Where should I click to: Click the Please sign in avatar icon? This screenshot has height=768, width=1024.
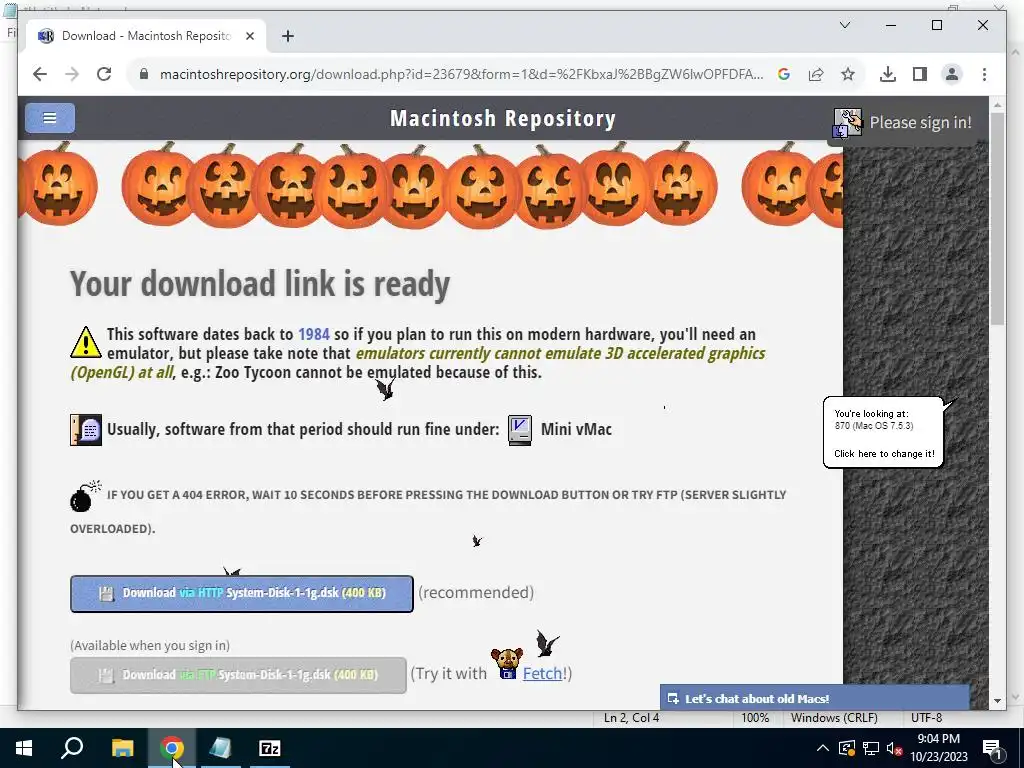[848, 123]
